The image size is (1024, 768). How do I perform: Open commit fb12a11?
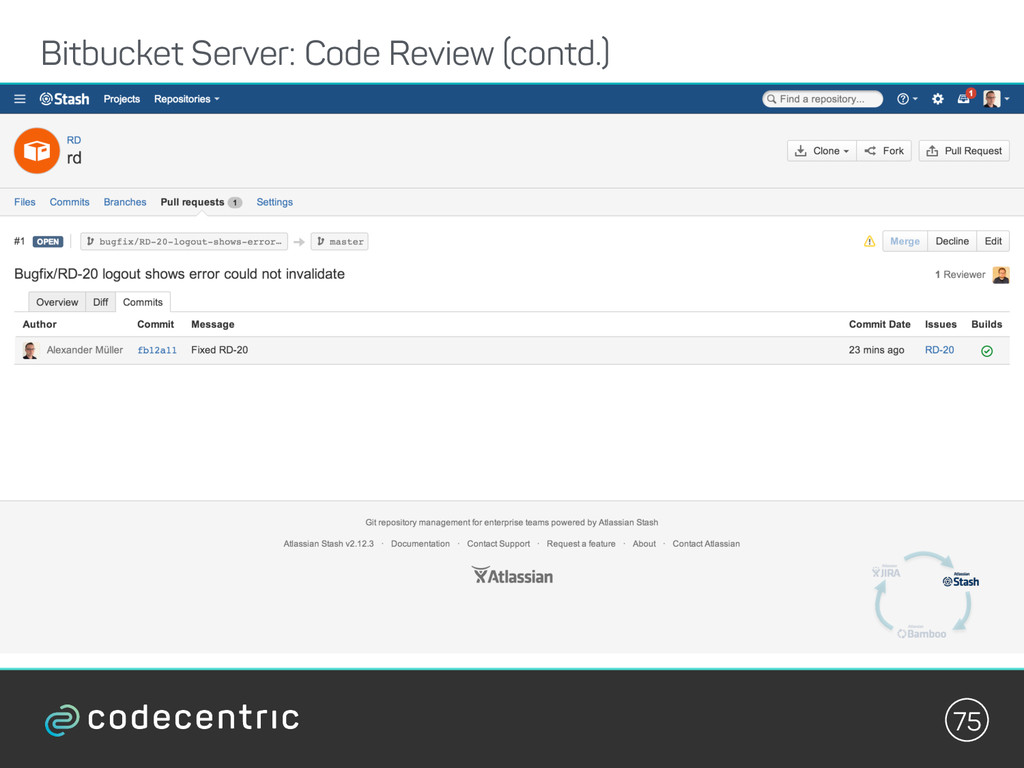(x=157, y=351)
